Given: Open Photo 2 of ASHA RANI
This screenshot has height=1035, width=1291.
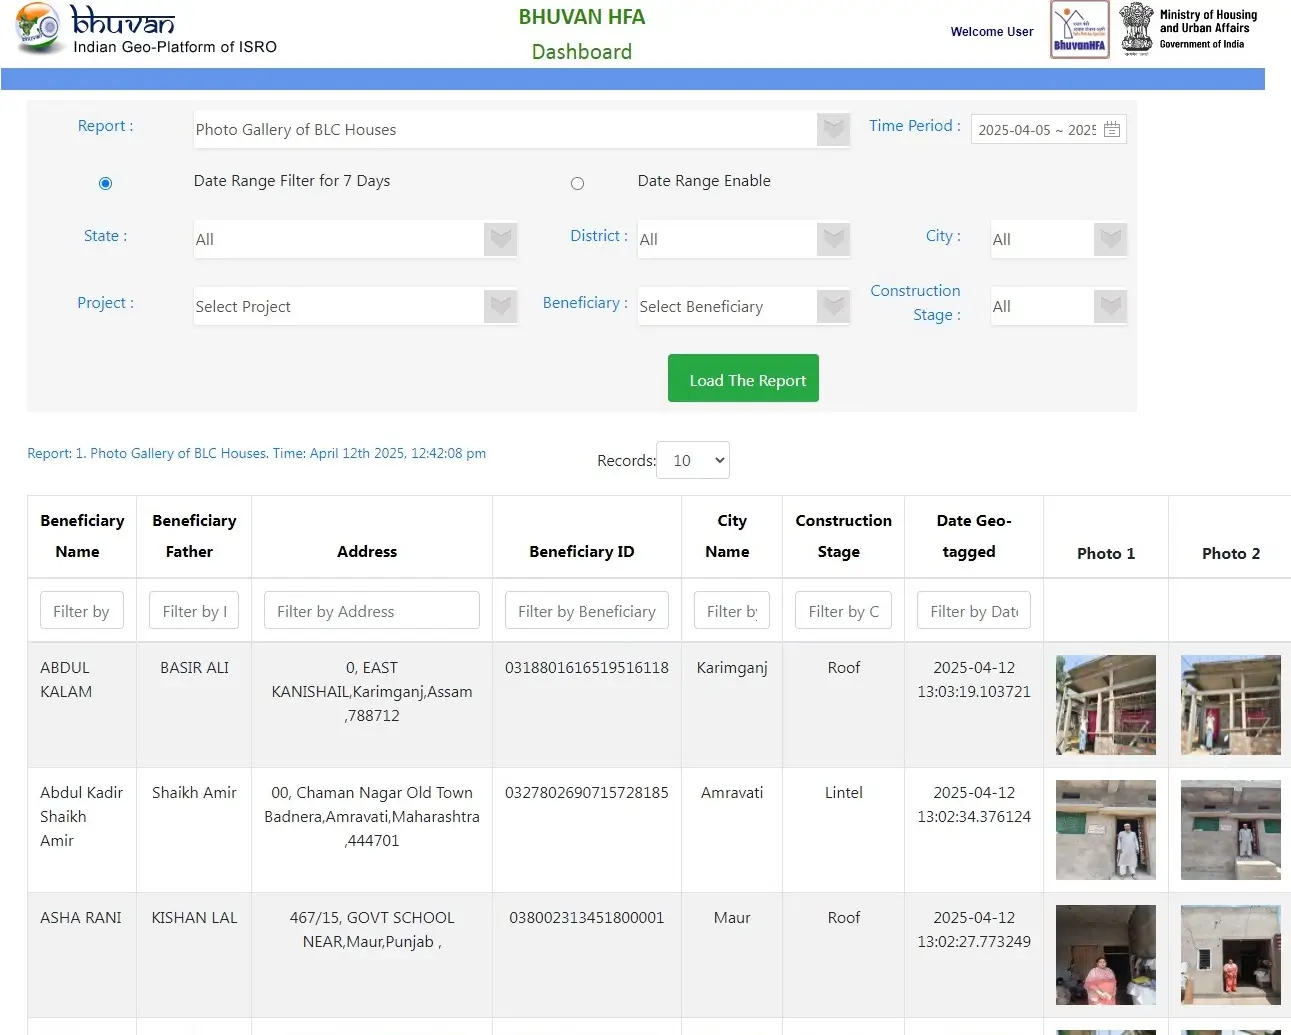Looking at the screenshot, I should coord(1231,955).
